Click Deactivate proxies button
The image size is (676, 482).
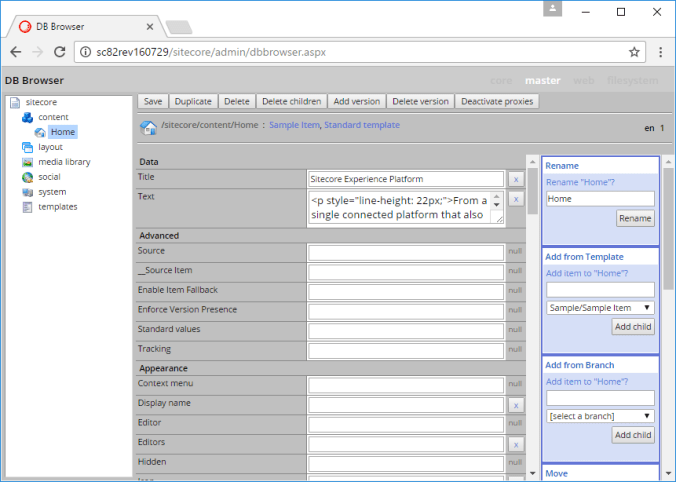497,102
